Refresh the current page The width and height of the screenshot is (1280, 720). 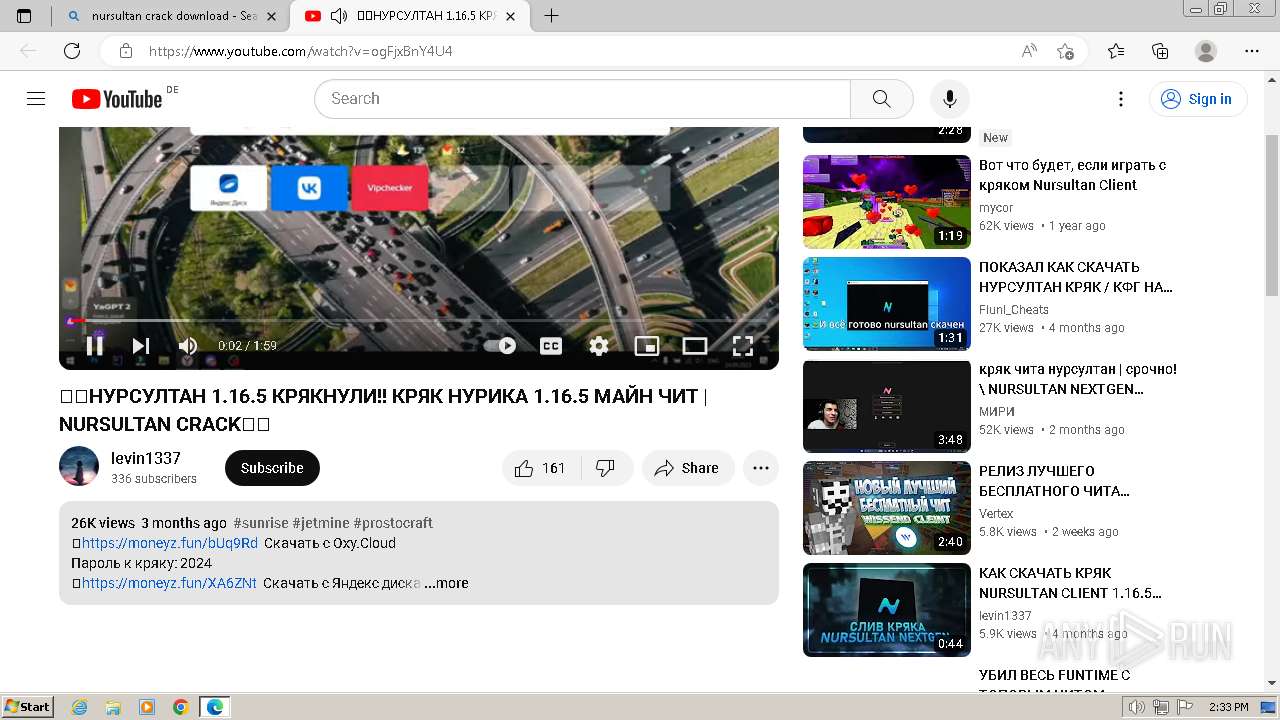pyautogui.click(x=72, y=51)
